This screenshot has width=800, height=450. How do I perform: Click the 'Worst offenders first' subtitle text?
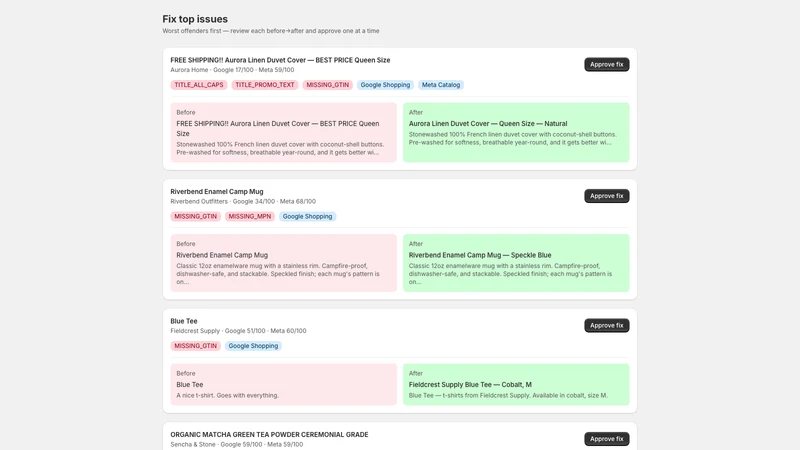(x=271, y=31)
